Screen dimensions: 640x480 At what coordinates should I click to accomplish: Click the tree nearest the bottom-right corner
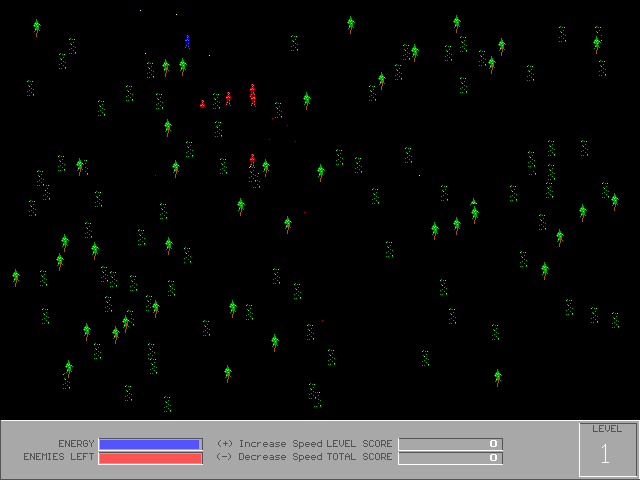tap(497, 377)
